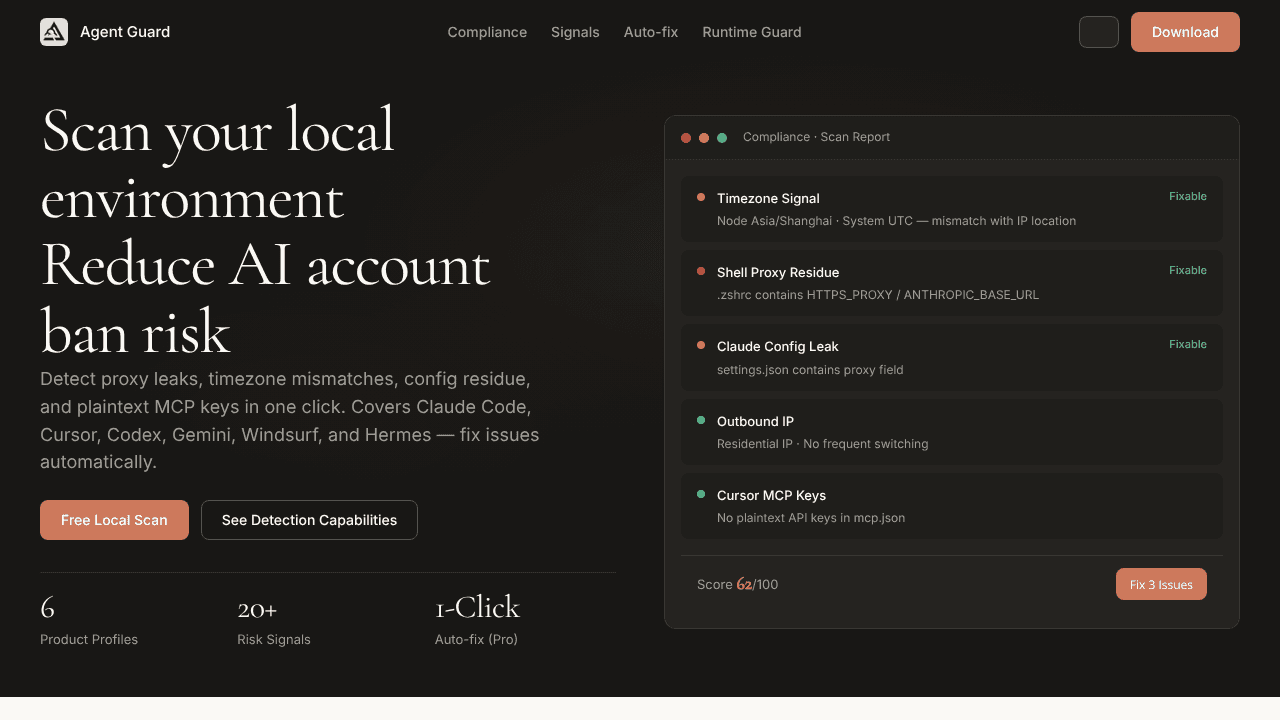Click the Fix 3 Issues button
This screenshot has height=720, width=1280.
(x=1161, y=584)
